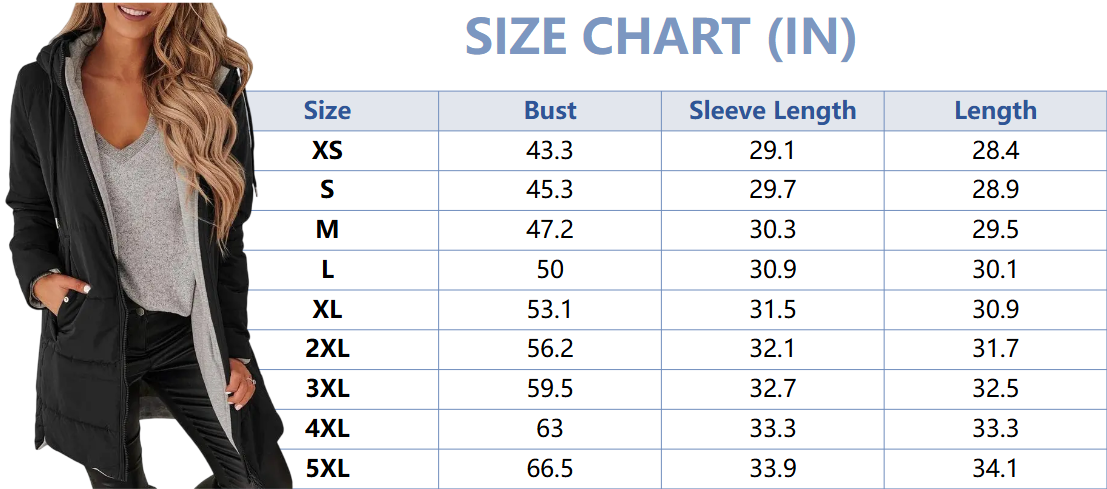Select the 34.1 length cell
The height and width of the screenshot is (489, 1107).
coord(995,468)
